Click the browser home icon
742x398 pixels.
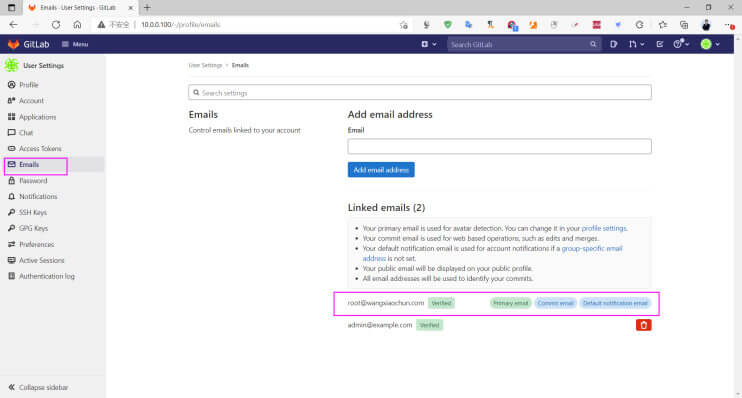click(x=77, y=25)
